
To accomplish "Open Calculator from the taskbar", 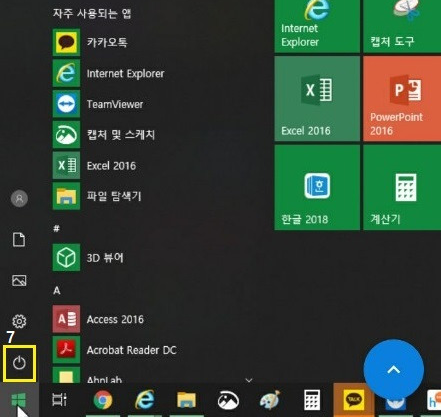I will (x=312, y=400).
